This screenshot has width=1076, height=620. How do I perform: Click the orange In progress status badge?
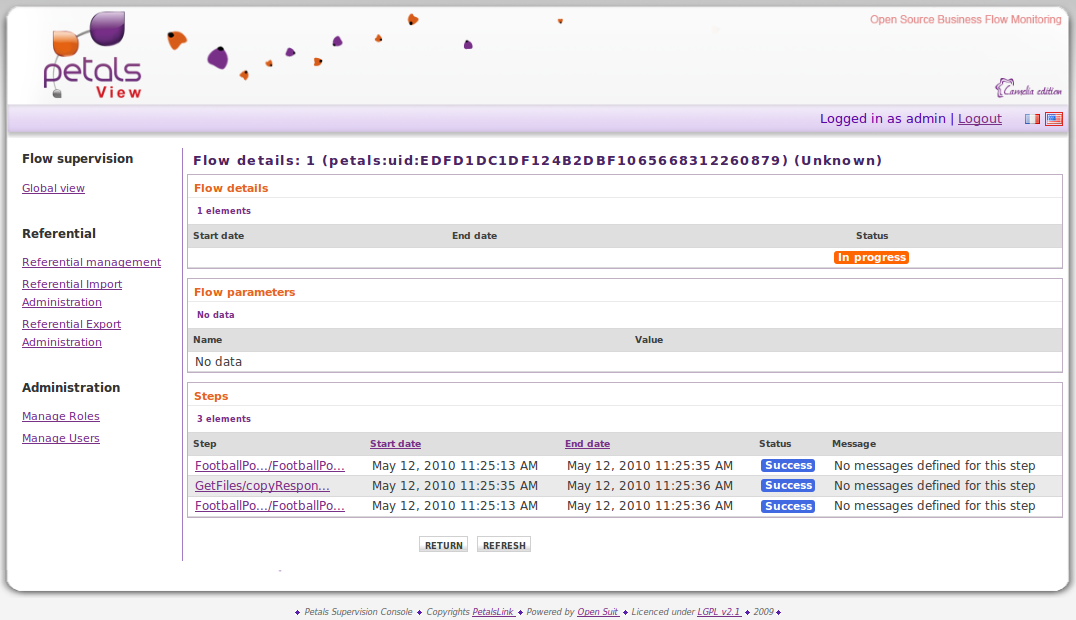(871, 258)
